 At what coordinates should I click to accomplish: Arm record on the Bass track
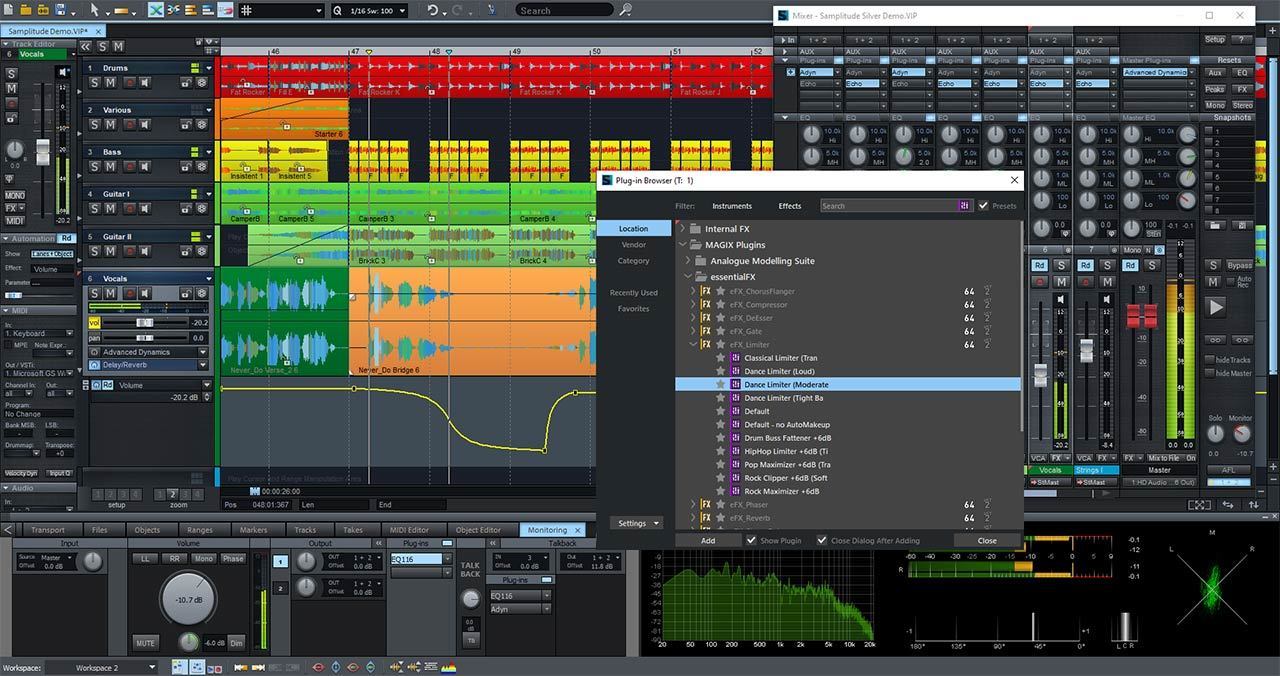point(130,166)
